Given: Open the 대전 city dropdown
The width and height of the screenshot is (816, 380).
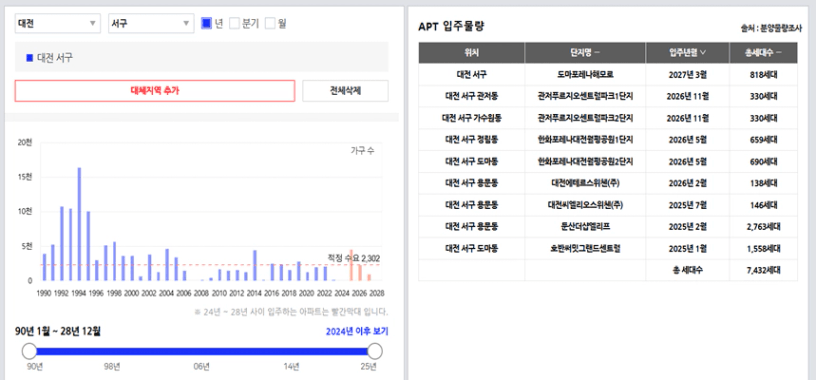Looking at the screenshot, I should point(57,23).
